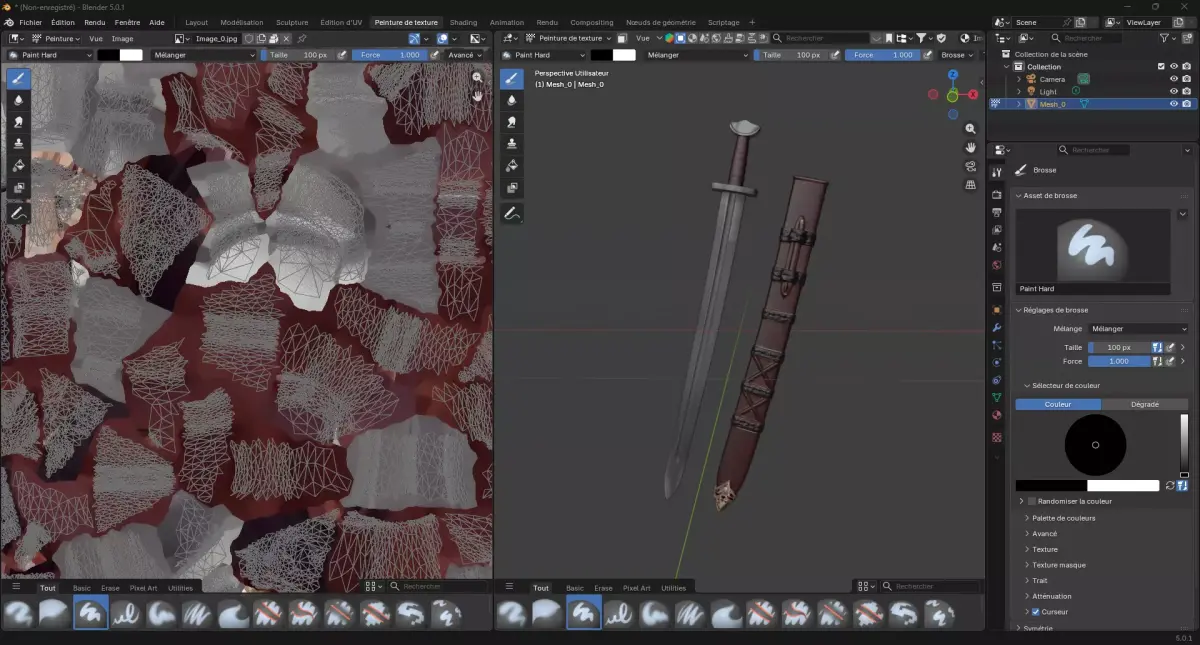Adjust Force slider in properties panel
This screenshot has height=645, width=1200.
point(1119,361)
